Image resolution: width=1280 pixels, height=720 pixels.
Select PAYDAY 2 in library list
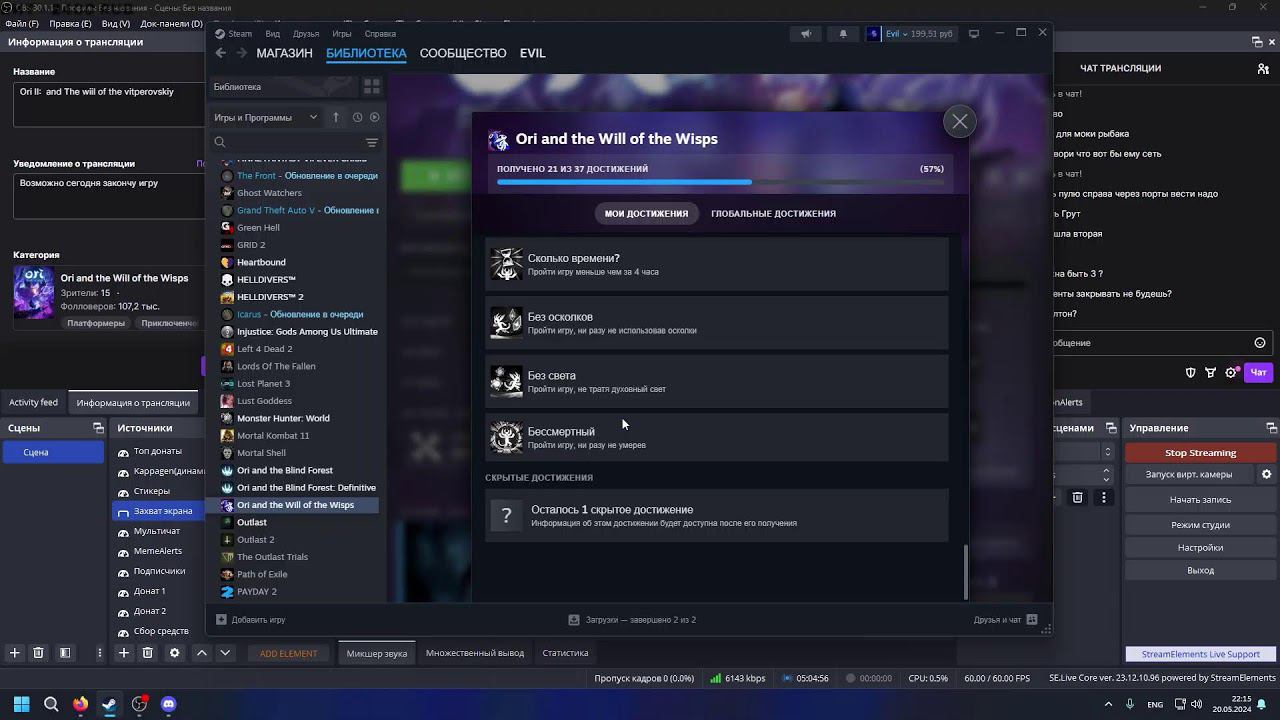pos(256,591)
